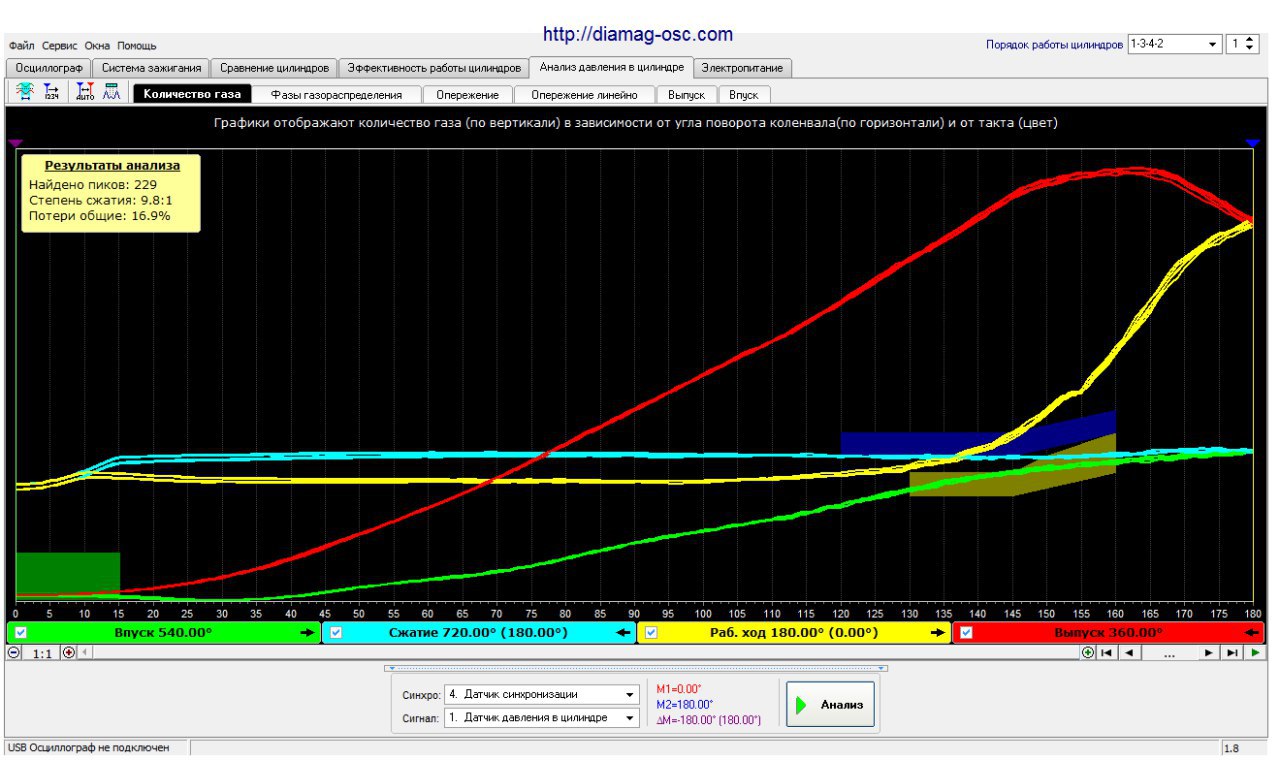Open the Синхро sensor dropdown
Image resolution: width=1280 pixels, height=760 pixels.
click(629, 694)
